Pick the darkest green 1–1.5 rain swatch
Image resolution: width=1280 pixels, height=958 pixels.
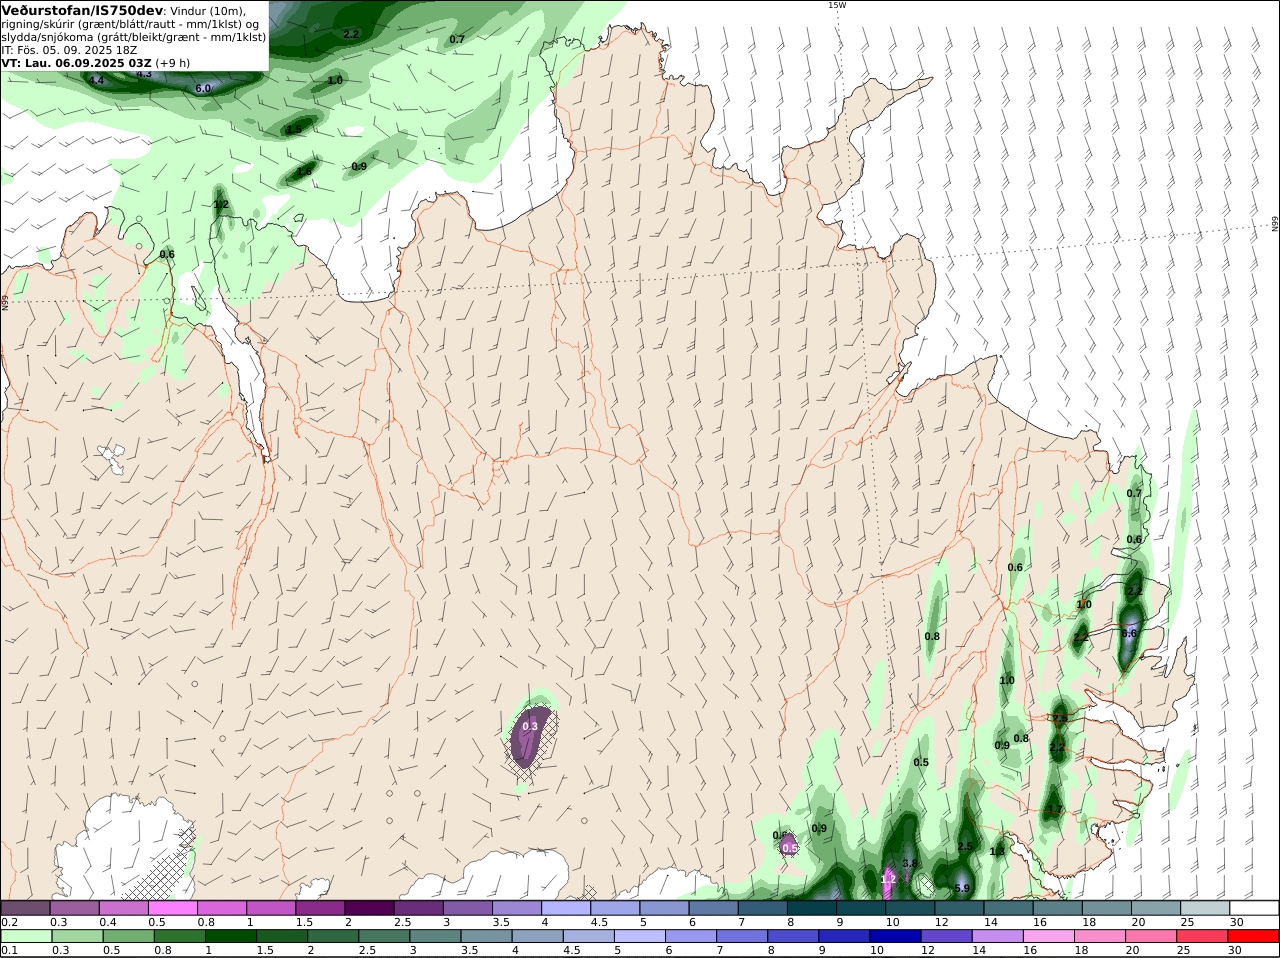[x=230, y=936]
